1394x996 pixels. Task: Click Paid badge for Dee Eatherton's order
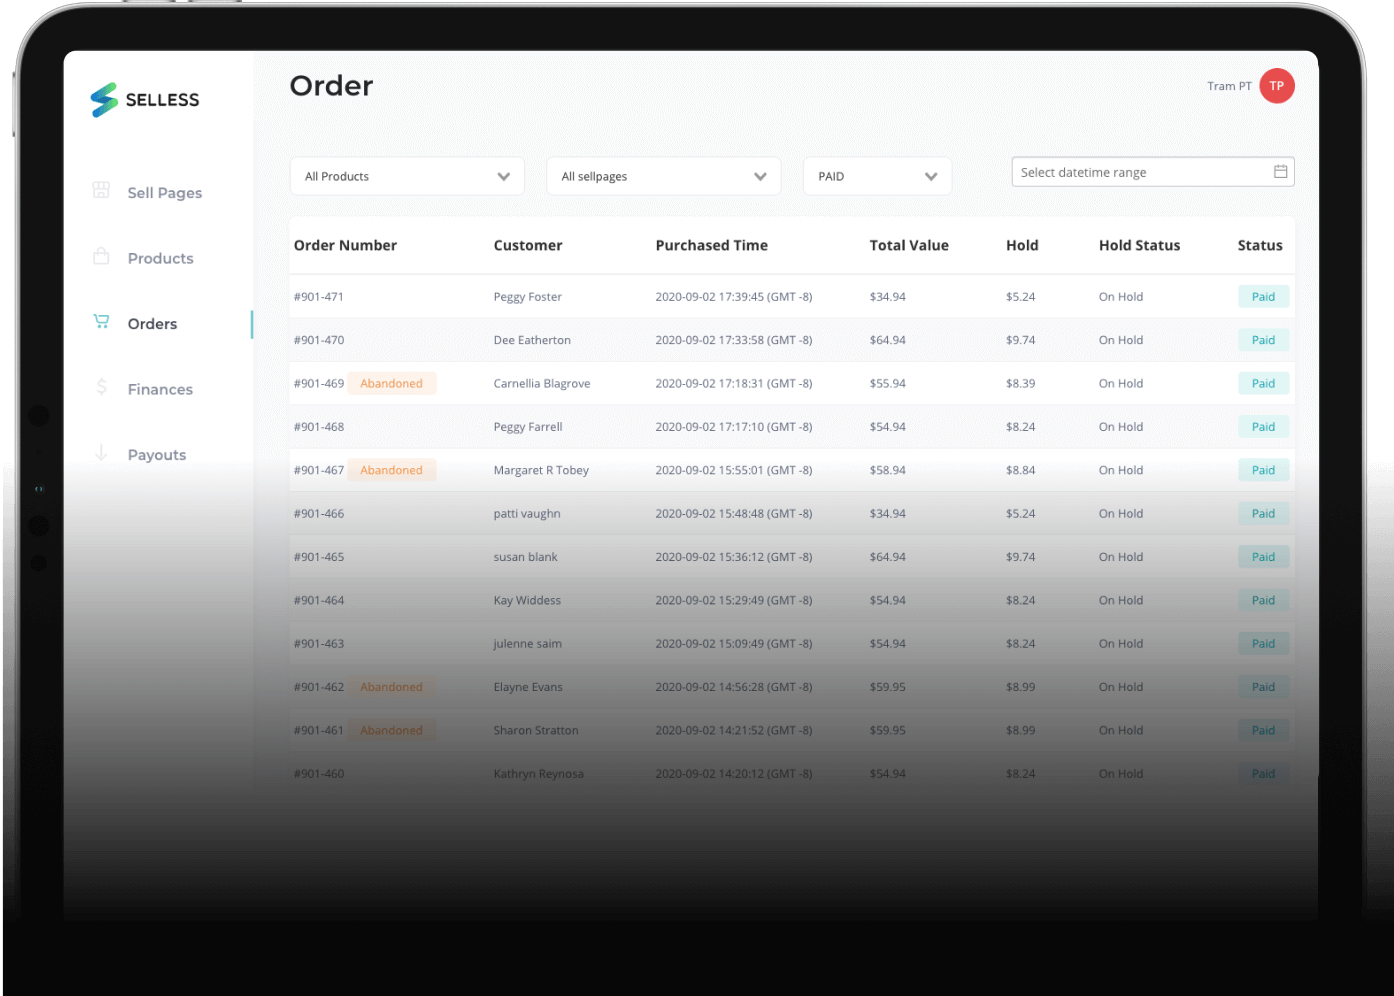1263,340
